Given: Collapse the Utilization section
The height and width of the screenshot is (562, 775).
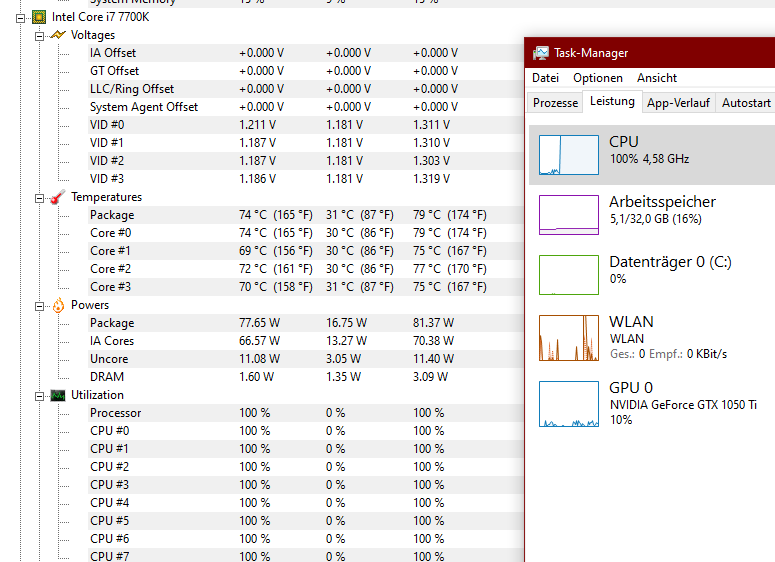Looking at the screenshot, I should click(x=39, y=396).
